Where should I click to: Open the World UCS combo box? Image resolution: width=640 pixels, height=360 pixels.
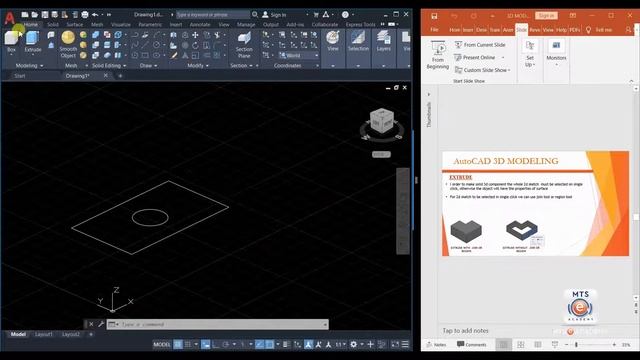[x=298, y=55]
